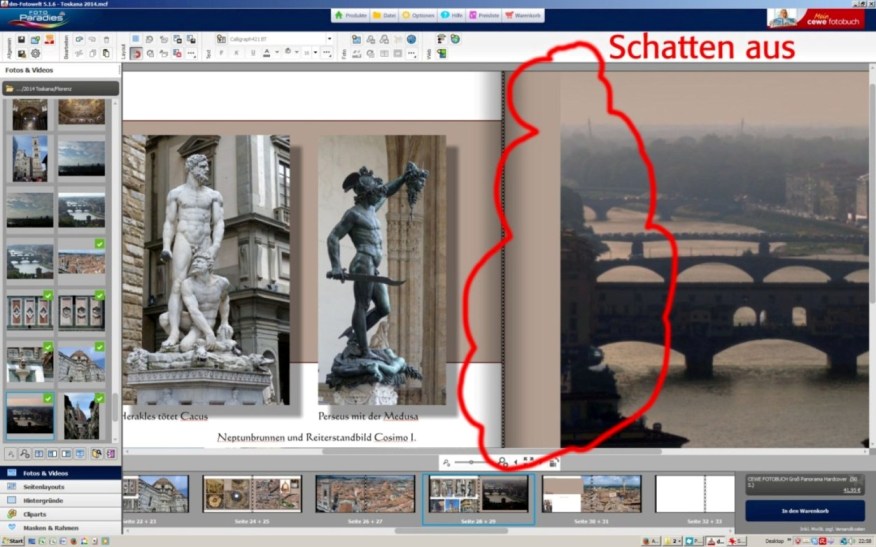Viewport: 876px width, 547px height.
Task: Click the green video icon in the Video toolbar
Action: click(442, 54)
